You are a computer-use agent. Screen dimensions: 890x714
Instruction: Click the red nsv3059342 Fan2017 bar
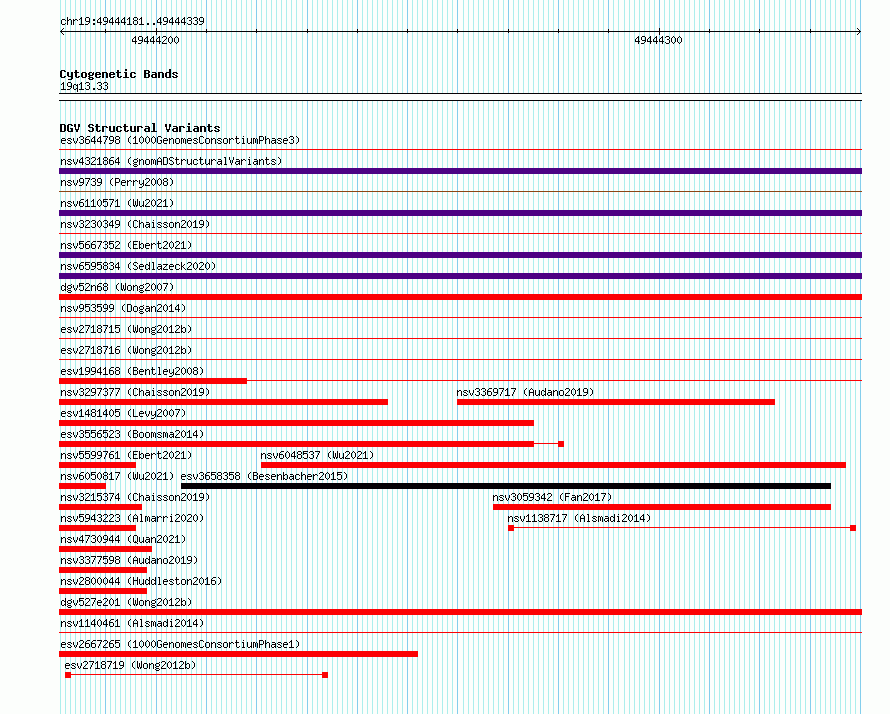[x=662, y=507]
